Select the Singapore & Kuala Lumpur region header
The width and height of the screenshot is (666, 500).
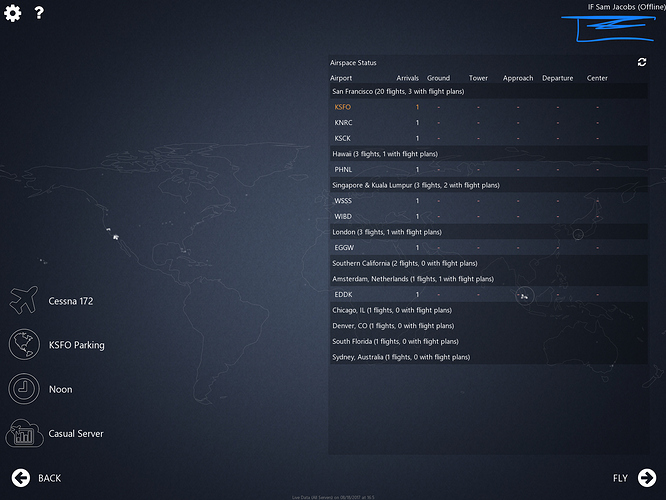[x=489, y=185]
